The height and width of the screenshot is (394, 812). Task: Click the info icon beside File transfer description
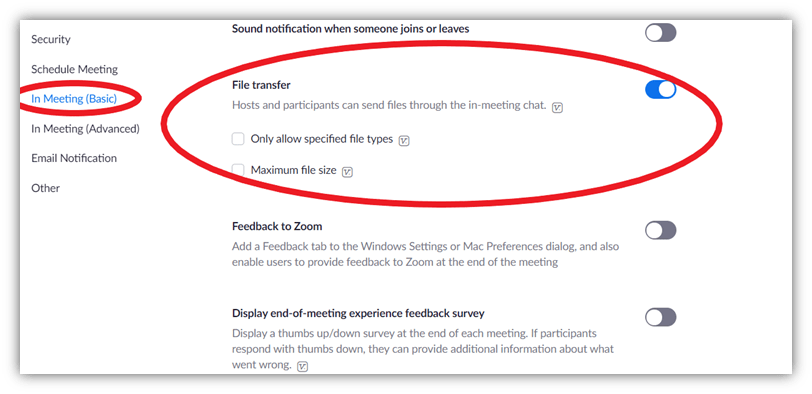point(557,108)
